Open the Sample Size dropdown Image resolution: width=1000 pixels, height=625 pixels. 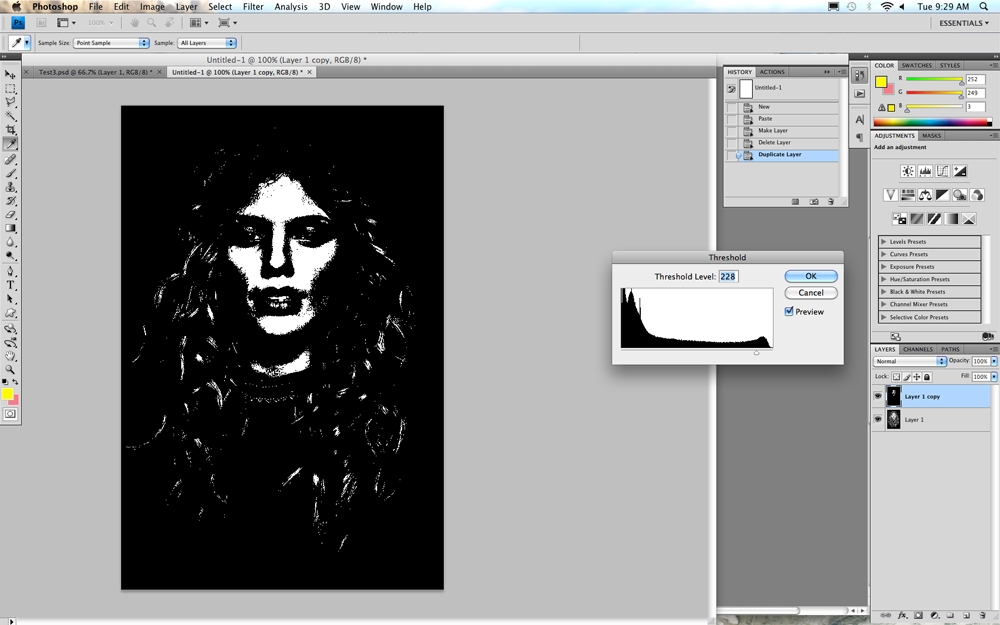(x=111, y=43)
